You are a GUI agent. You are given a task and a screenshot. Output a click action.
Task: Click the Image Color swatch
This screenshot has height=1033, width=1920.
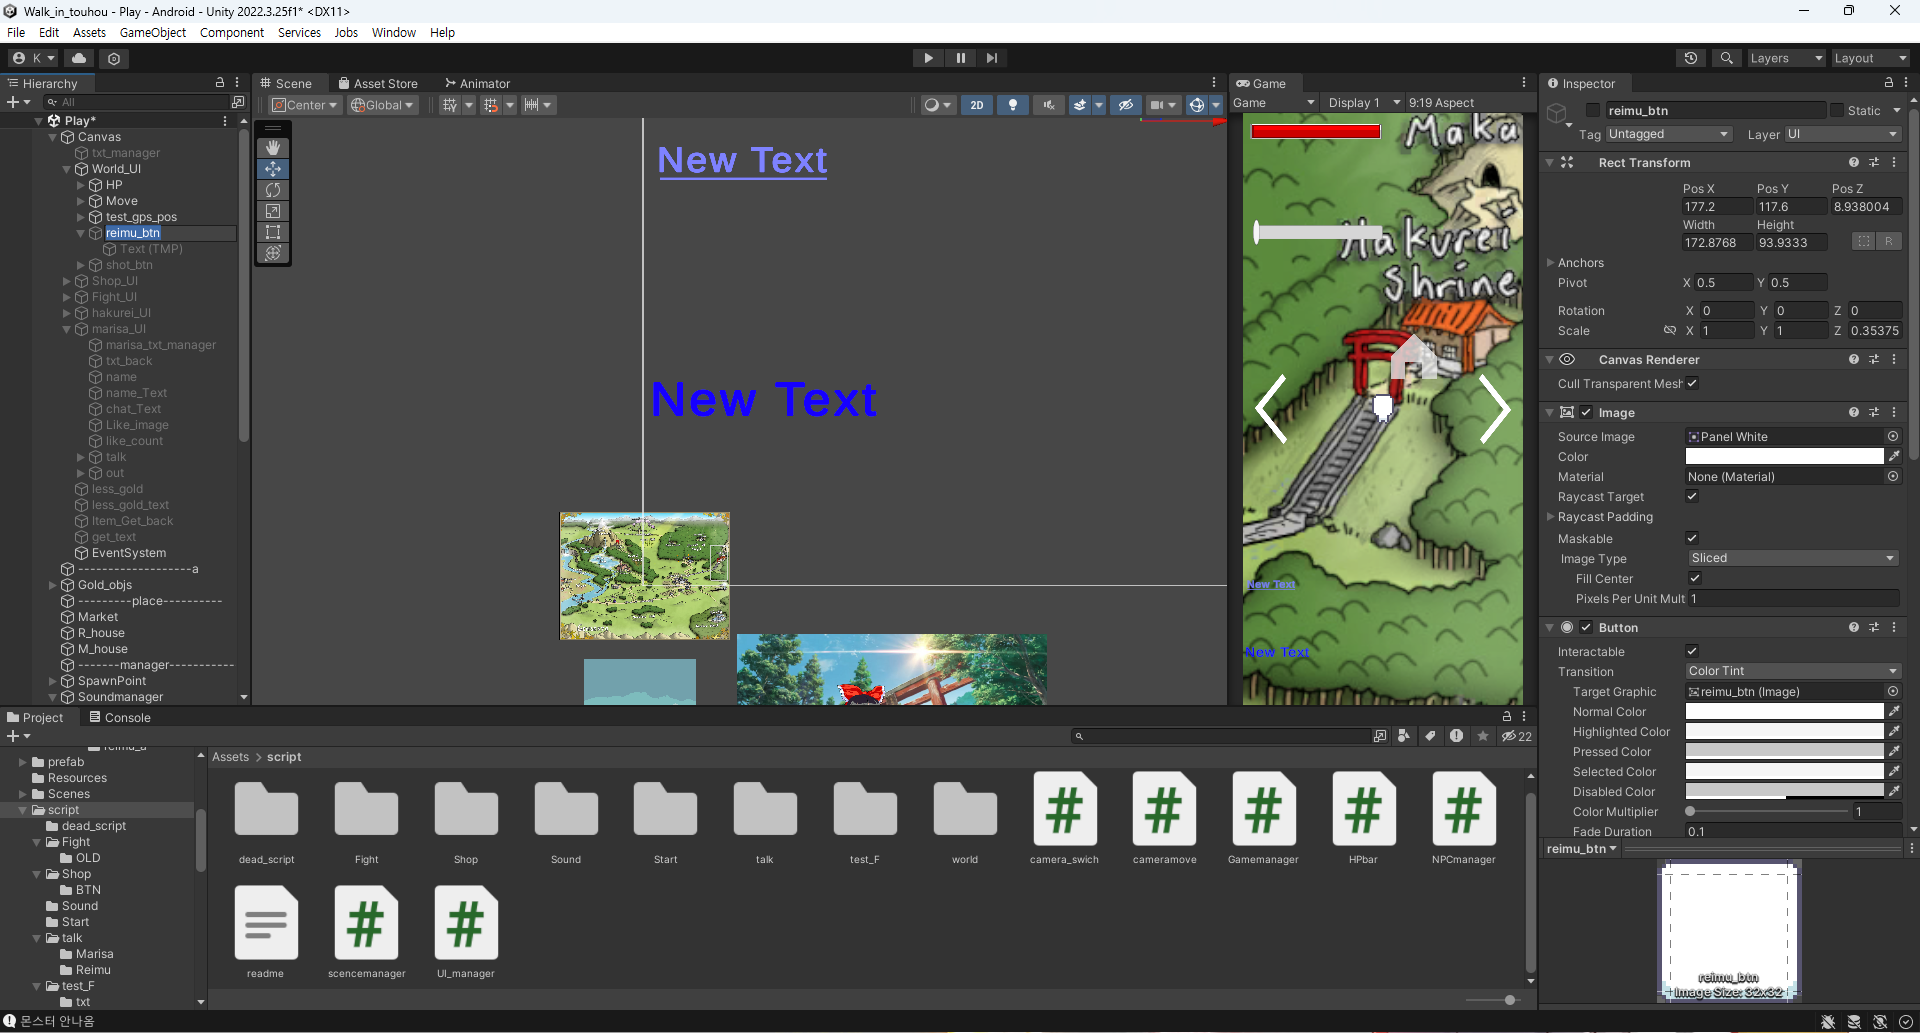1784,456
